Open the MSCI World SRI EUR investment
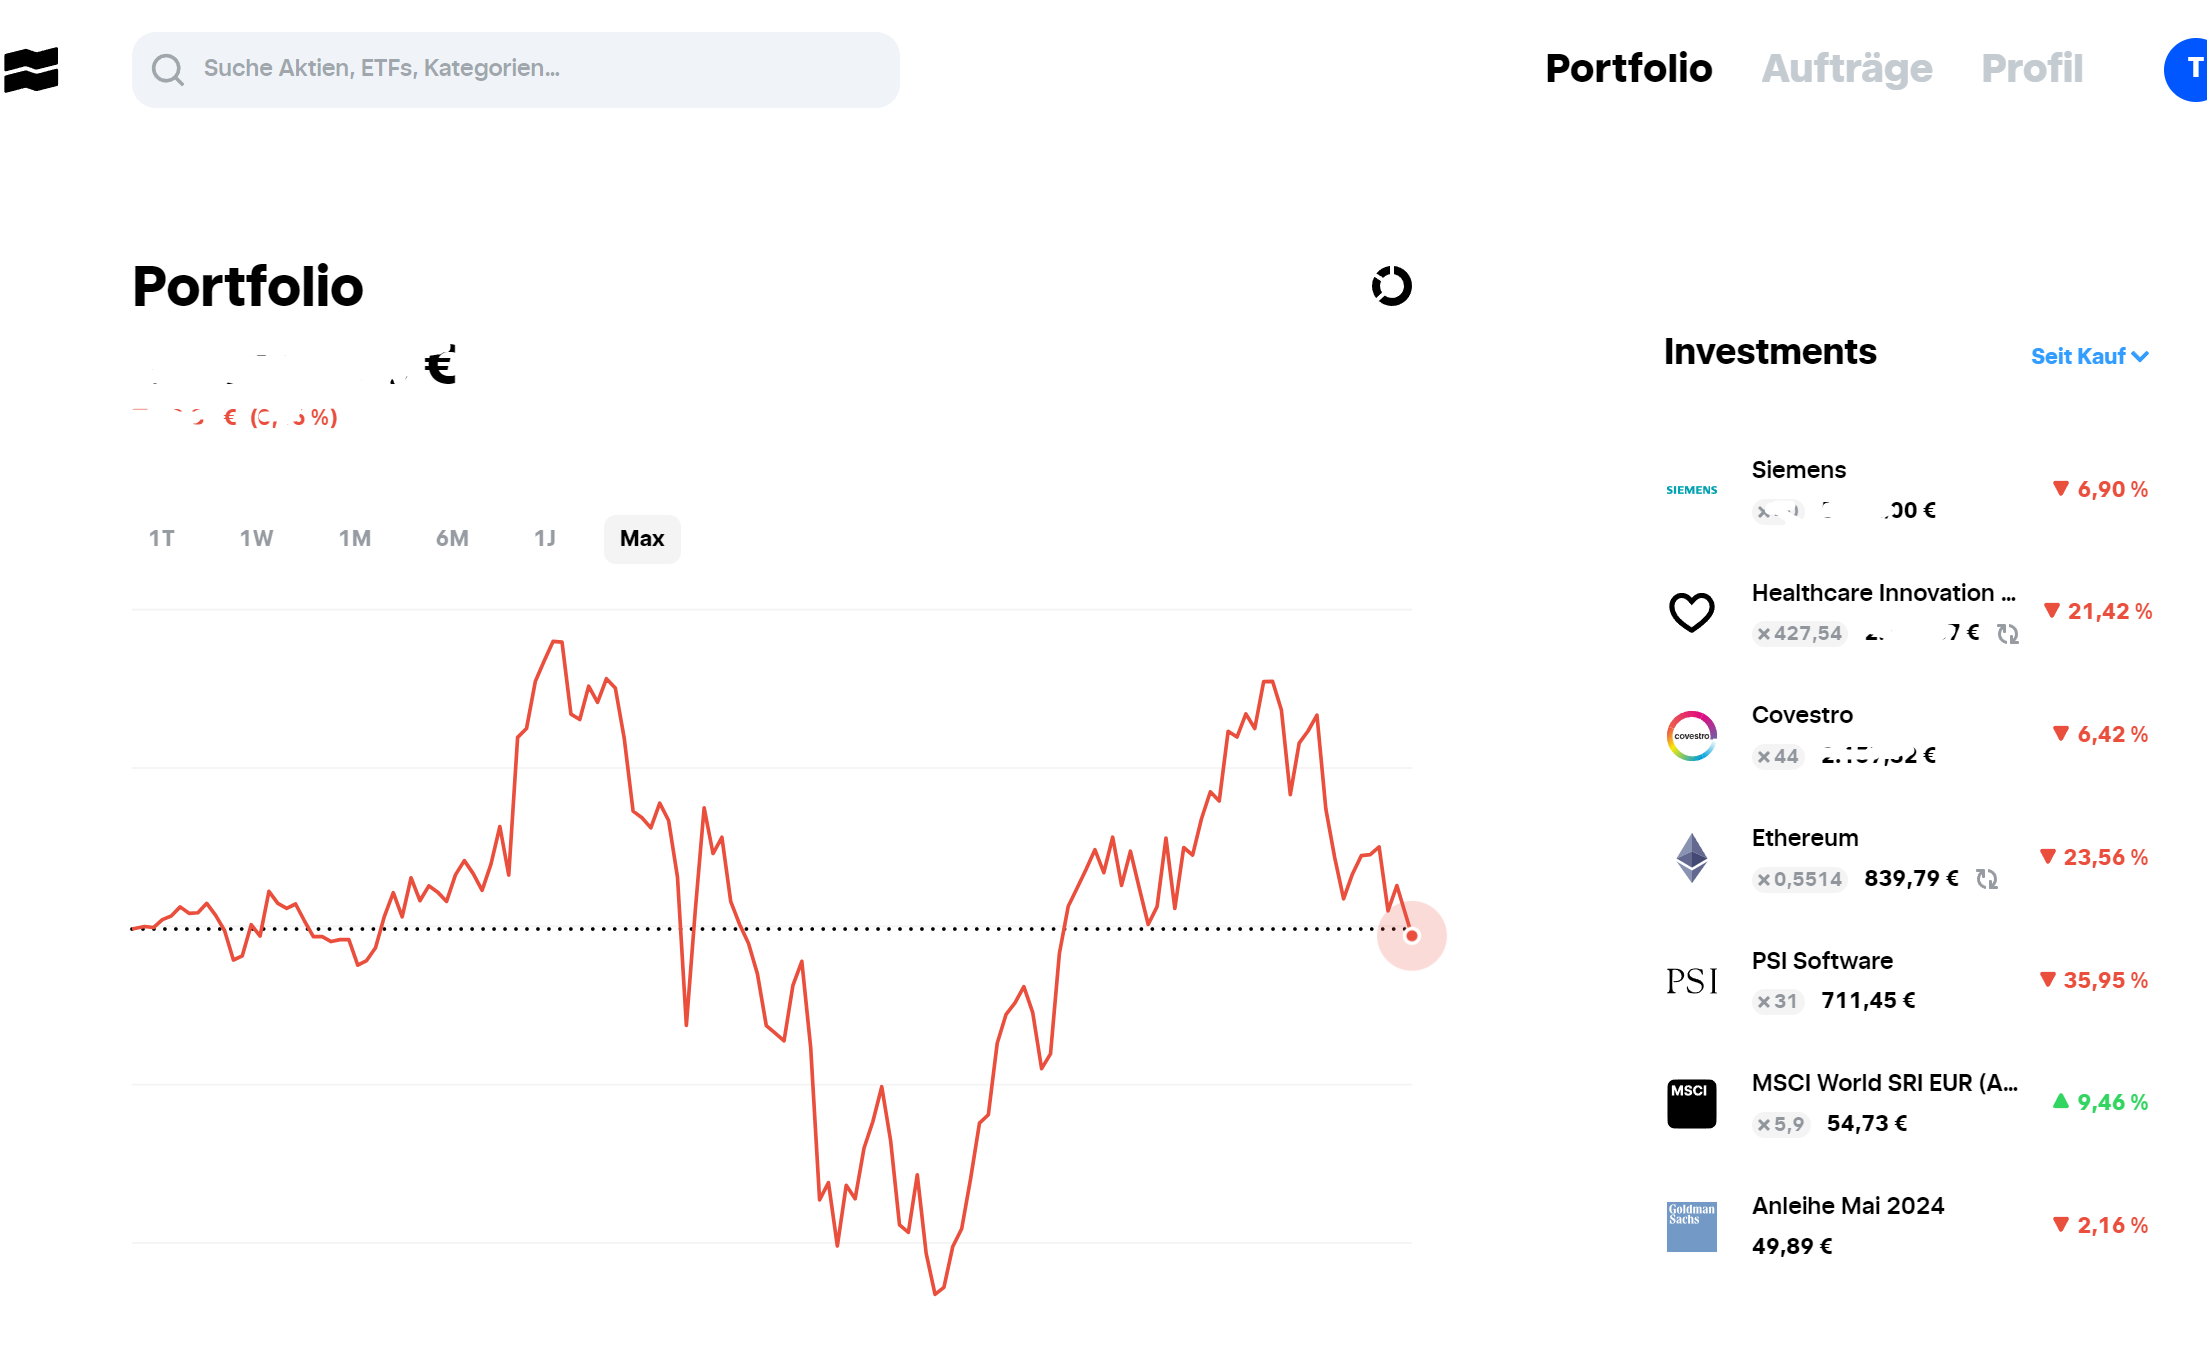2207x1346 pixels. 1907,1103
